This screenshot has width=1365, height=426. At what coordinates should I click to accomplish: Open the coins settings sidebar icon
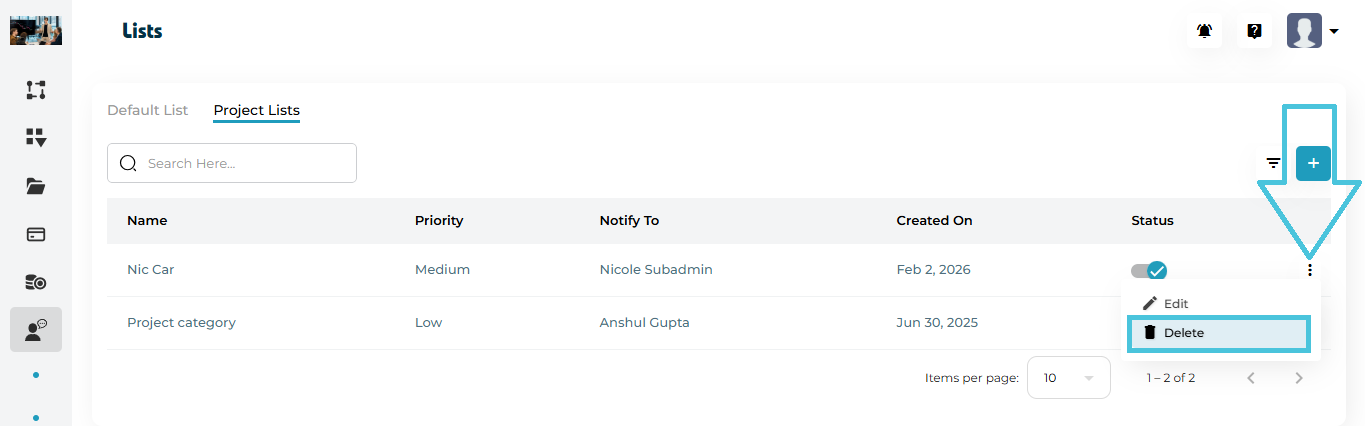(x=36, y=283)
